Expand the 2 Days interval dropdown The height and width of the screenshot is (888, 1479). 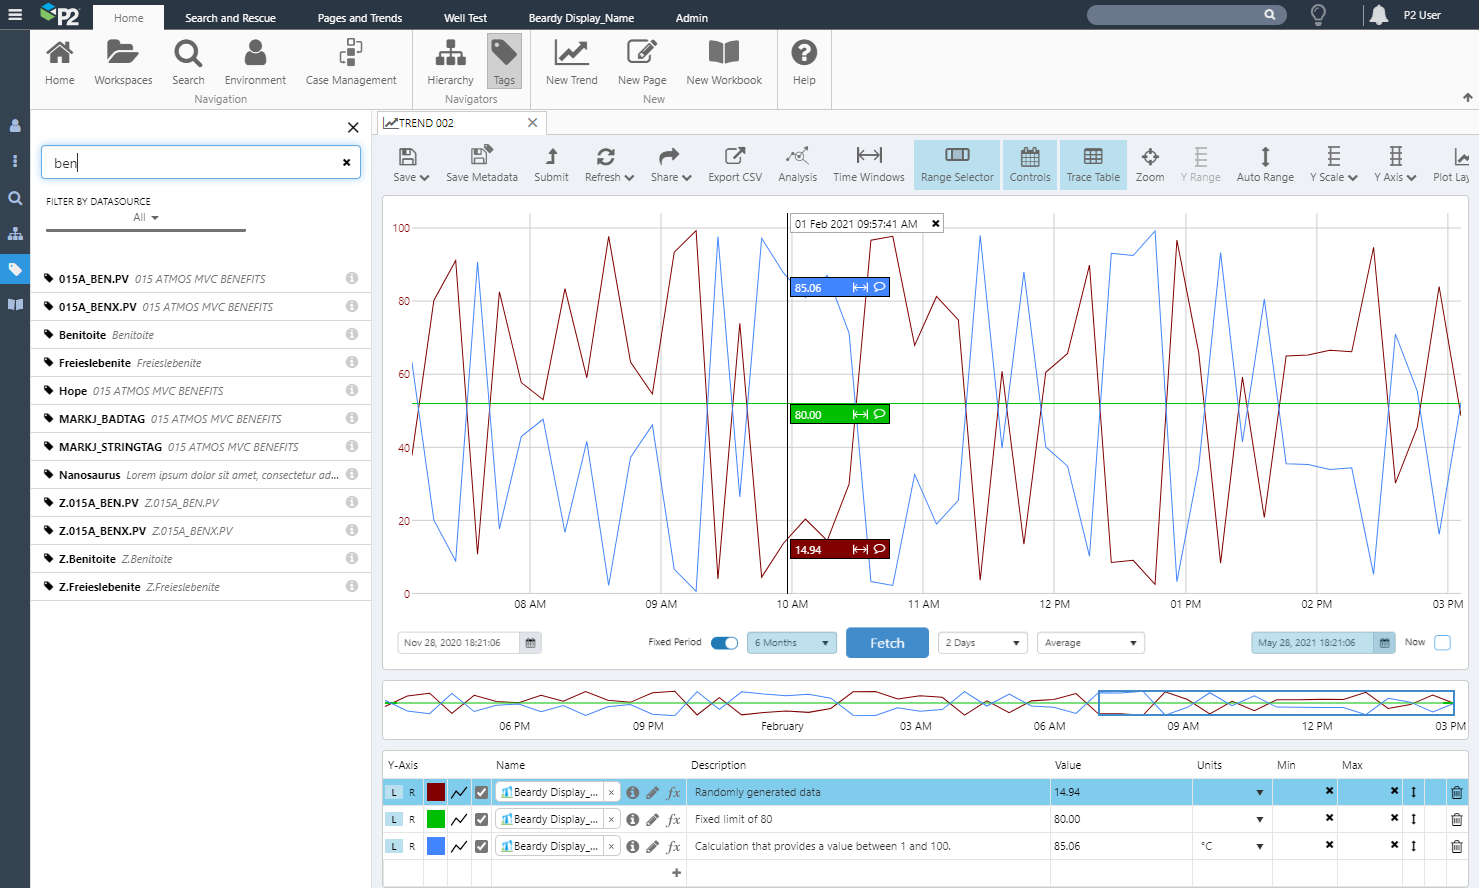coord(983,643)
